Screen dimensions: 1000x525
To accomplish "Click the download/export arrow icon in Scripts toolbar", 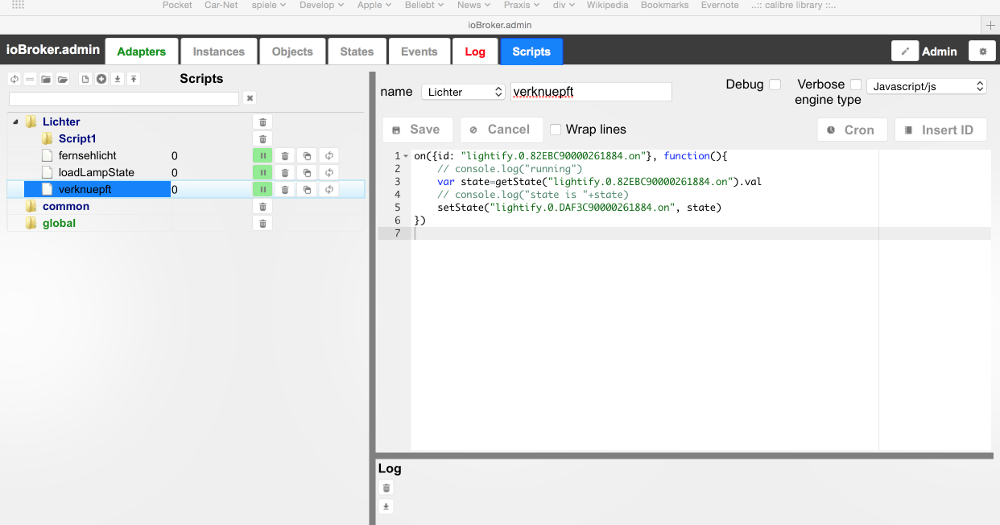I will (x=117, y=79).
